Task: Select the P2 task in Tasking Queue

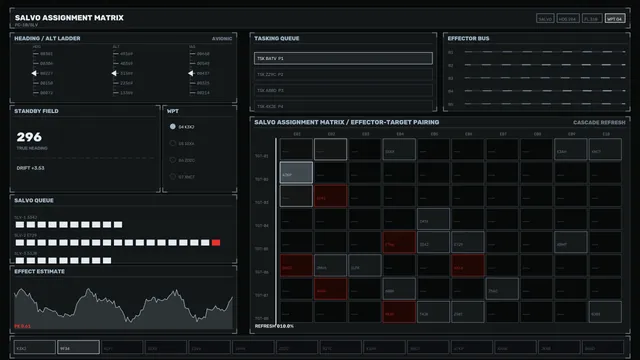Action: 343,74
